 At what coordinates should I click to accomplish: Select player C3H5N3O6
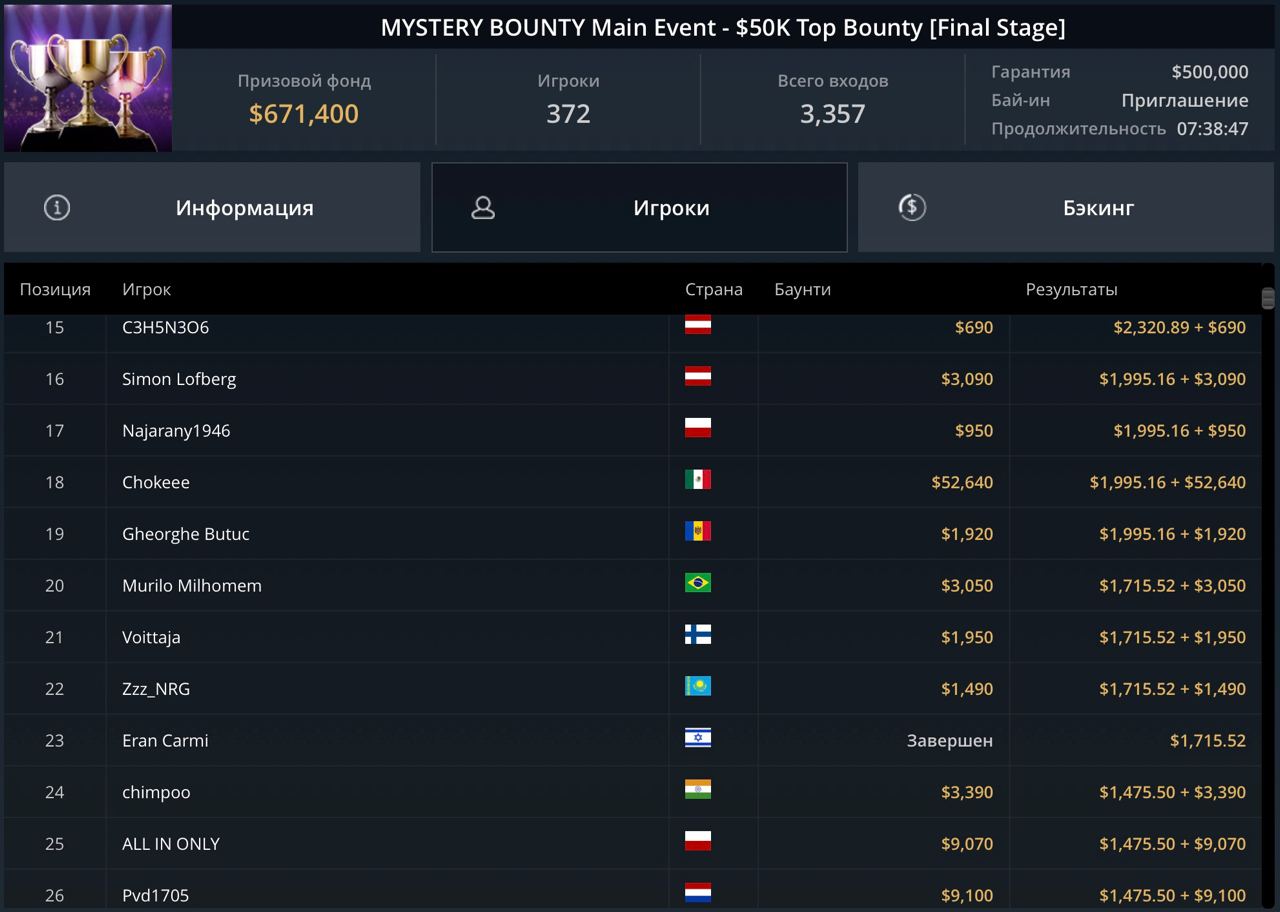pos(165,327)
